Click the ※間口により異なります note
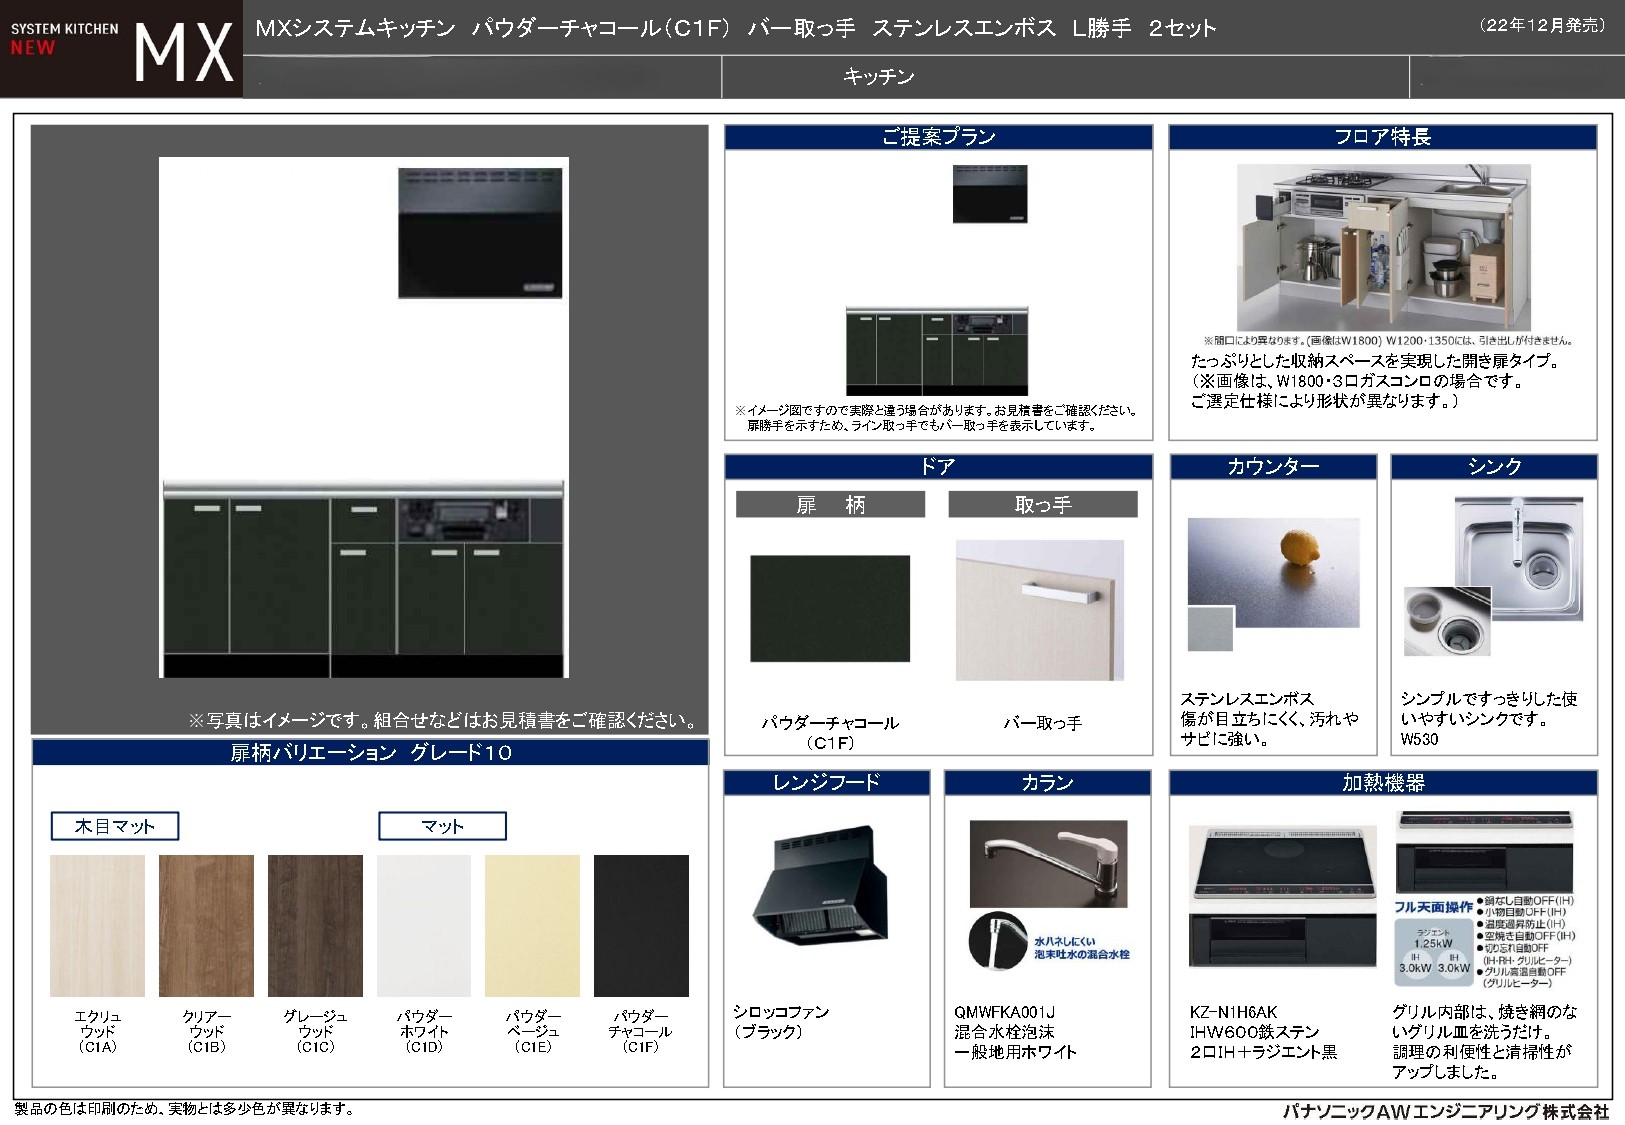 point(1387,341)
